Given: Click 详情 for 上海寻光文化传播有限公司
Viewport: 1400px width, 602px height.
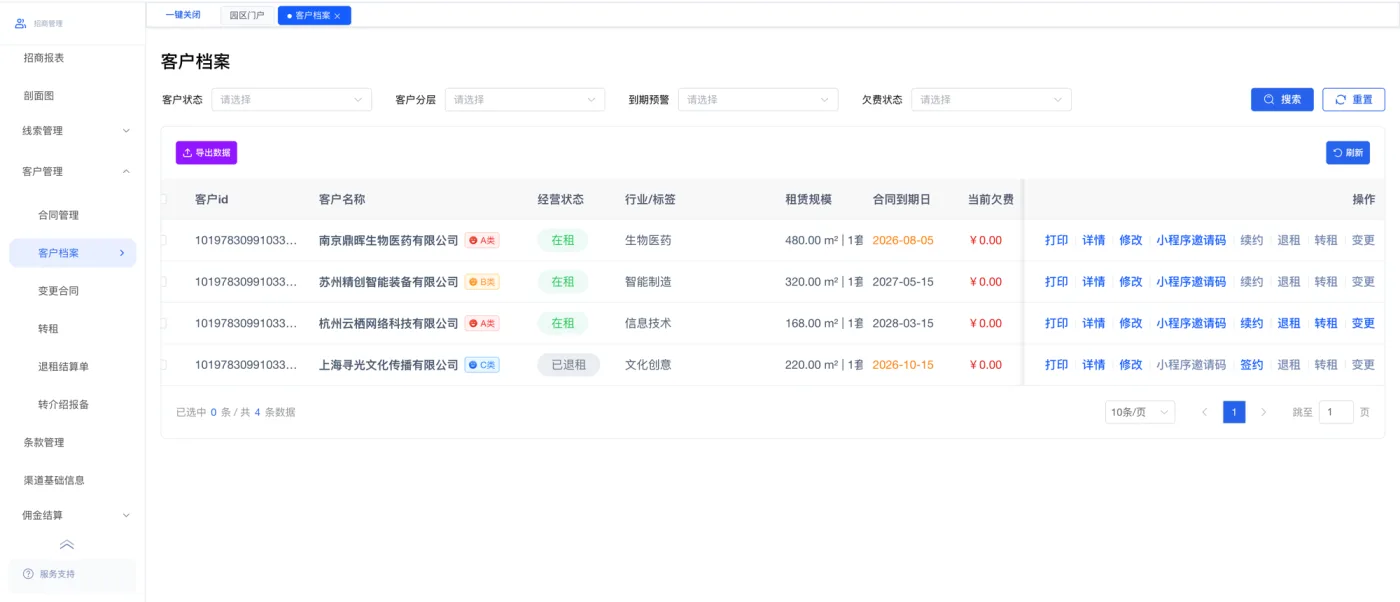Looking at the screenshot, I should (x=1094, y=365).
